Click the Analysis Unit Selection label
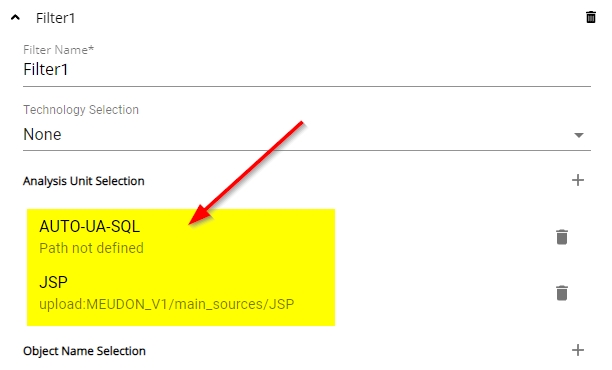The height and width of the screenshot is (370, 612). pos(84,181)
